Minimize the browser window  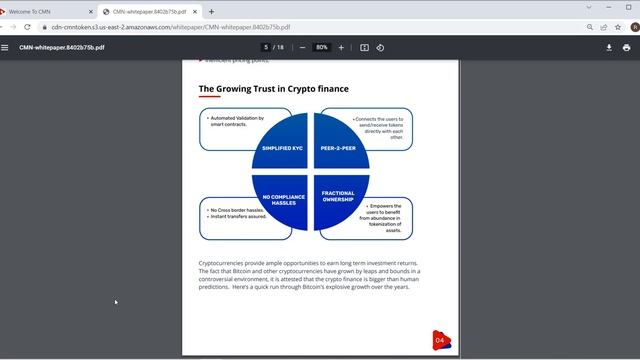pos(609,7)
